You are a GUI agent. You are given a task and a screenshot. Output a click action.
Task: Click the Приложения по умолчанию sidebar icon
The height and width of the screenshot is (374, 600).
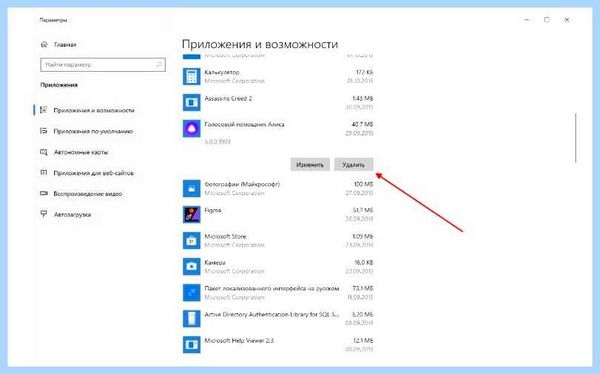(x=44, y=131)
